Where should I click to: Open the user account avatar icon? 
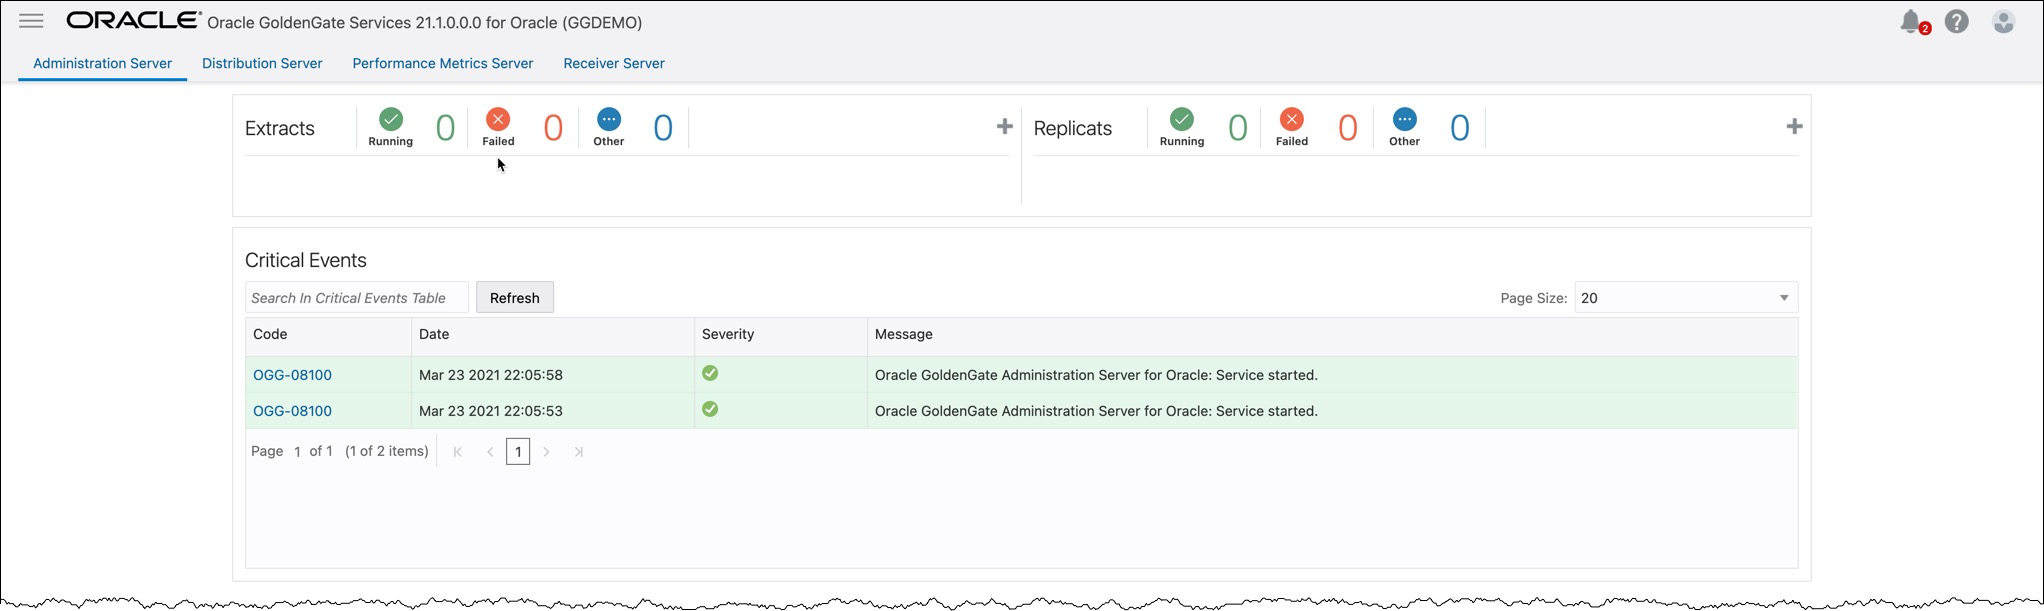[x=2003, y=22]
